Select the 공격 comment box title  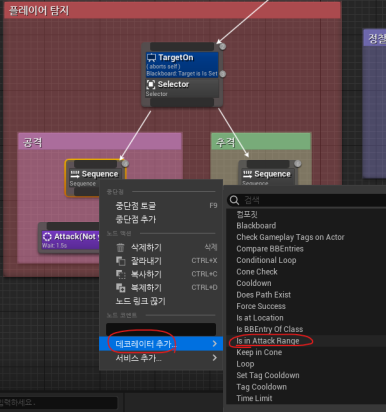point(32,142)
